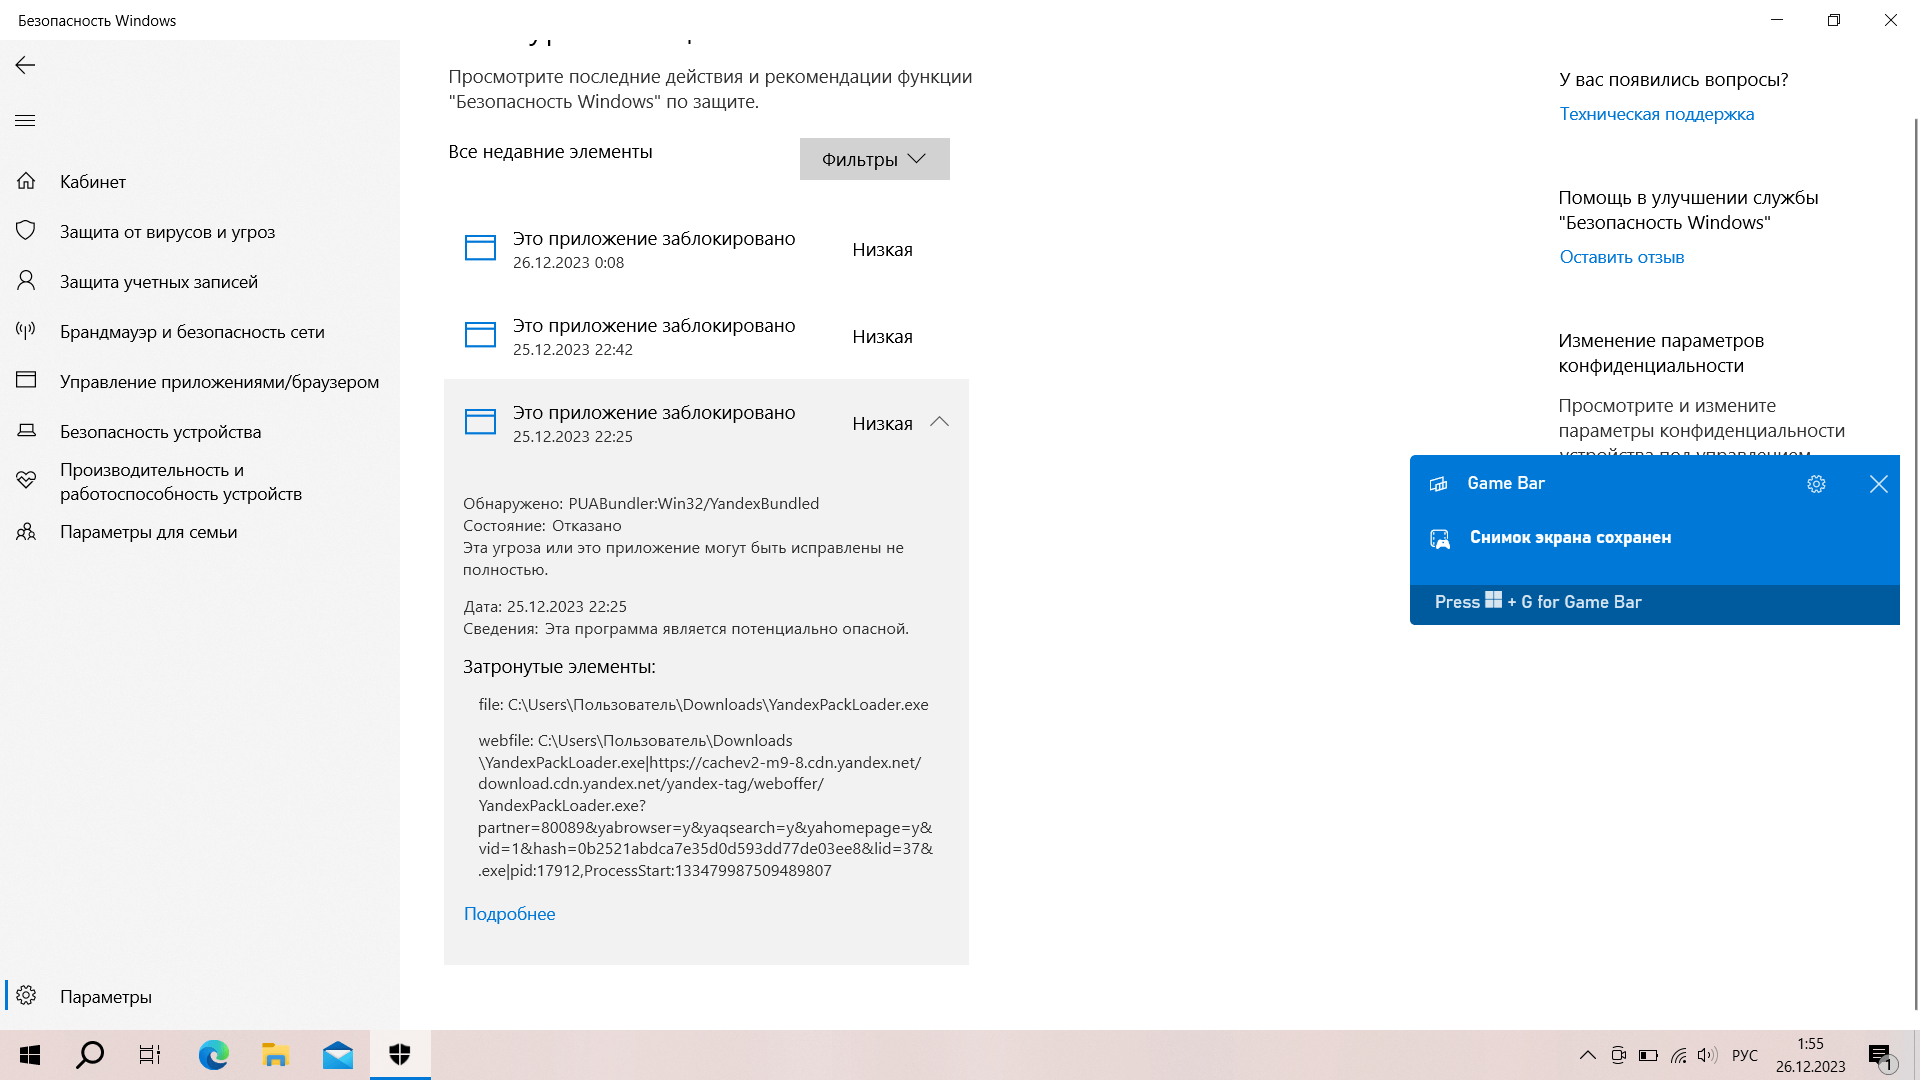Expand blocked app entry from 25.12.2023 22:42
1920x1080 pixels.
(x=706, y=336)
